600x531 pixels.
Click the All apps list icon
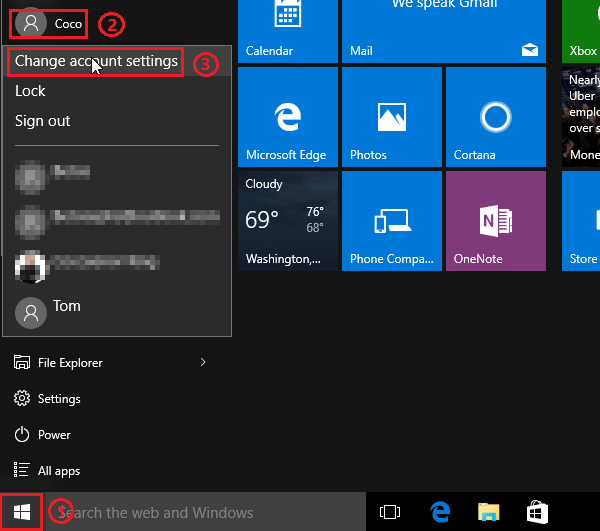(x=21, y=470)
